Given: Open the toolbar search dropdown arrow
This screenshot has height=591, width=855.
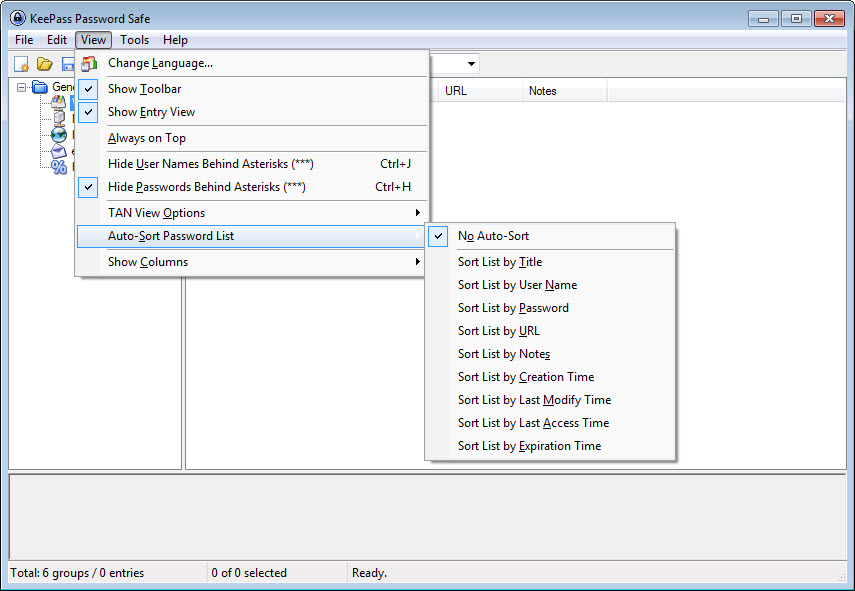Looking at the screenshot, I should coord(471,64).
